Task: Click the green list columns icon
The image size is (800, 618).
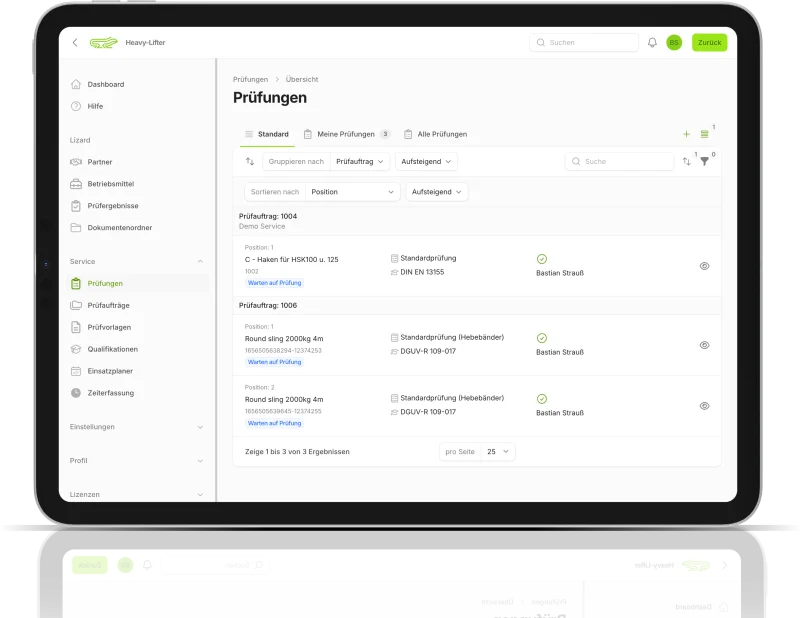Action: click(x=704, y=134)
